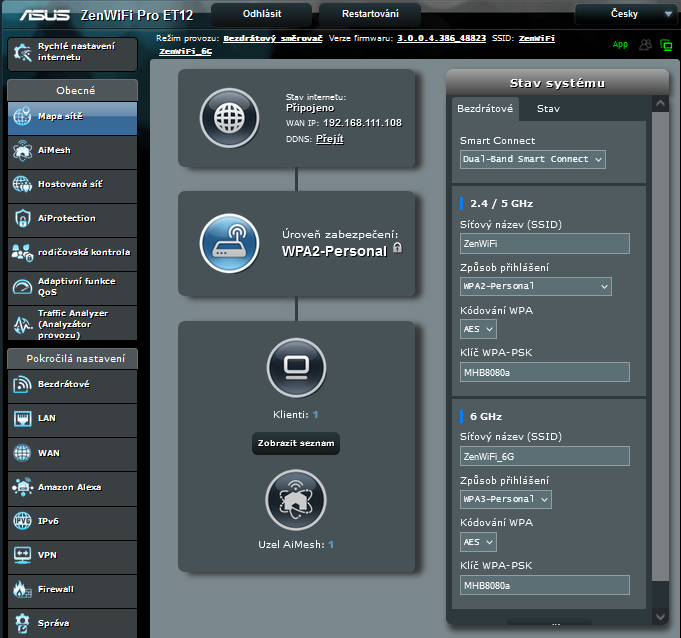
Task: Click the Odhlásit button
Action: coord(261,14)
